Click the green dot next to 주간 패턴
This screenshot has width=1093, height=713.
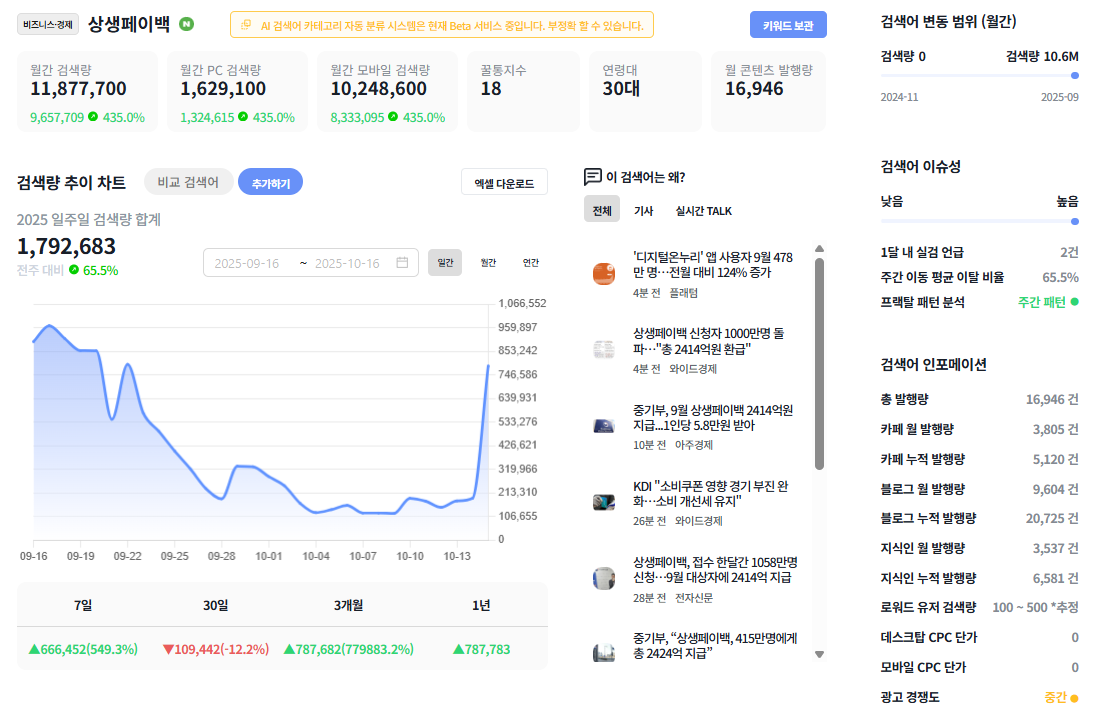click(1074, 302)
